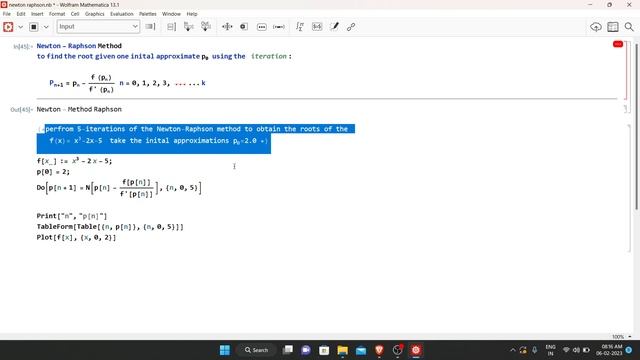Click the Plot[f[x], {x, 0, 2}] line
The width and height of the screenshot is (640, 360).
(x=76, y=237)
